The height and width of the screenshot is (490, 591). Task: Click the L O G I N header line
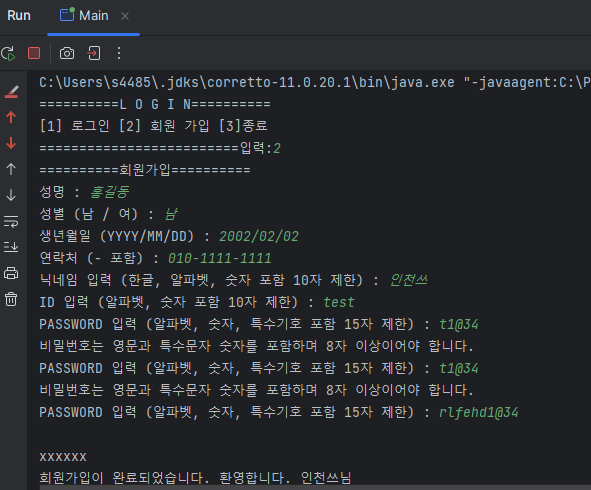pos(155,104)
